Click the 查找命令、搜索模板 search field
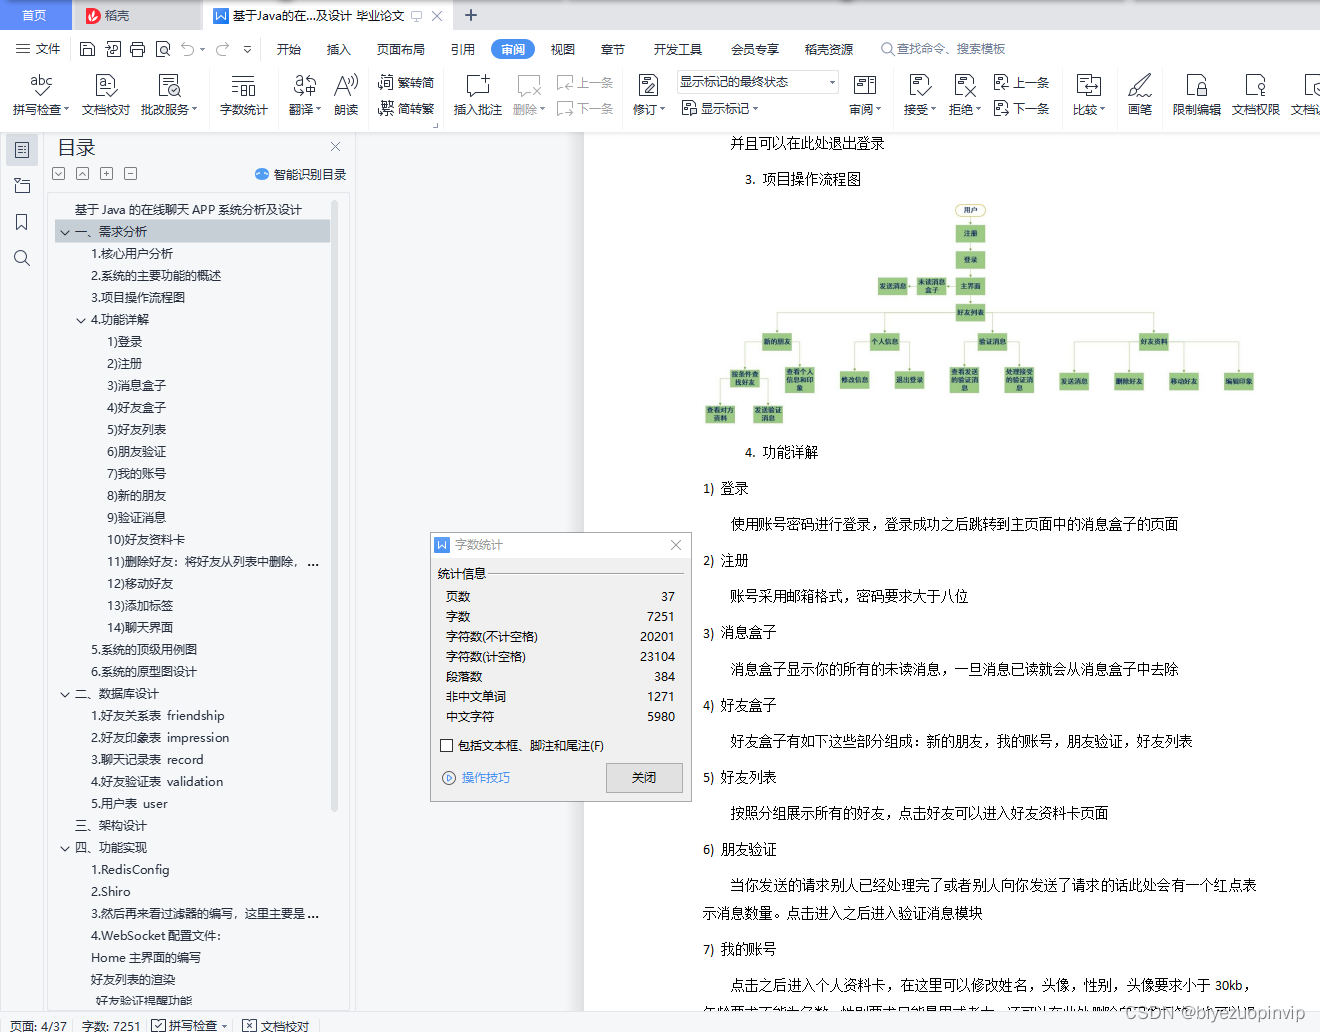The height and width of the screenshot is (1032, 1320). coord(943,49)
